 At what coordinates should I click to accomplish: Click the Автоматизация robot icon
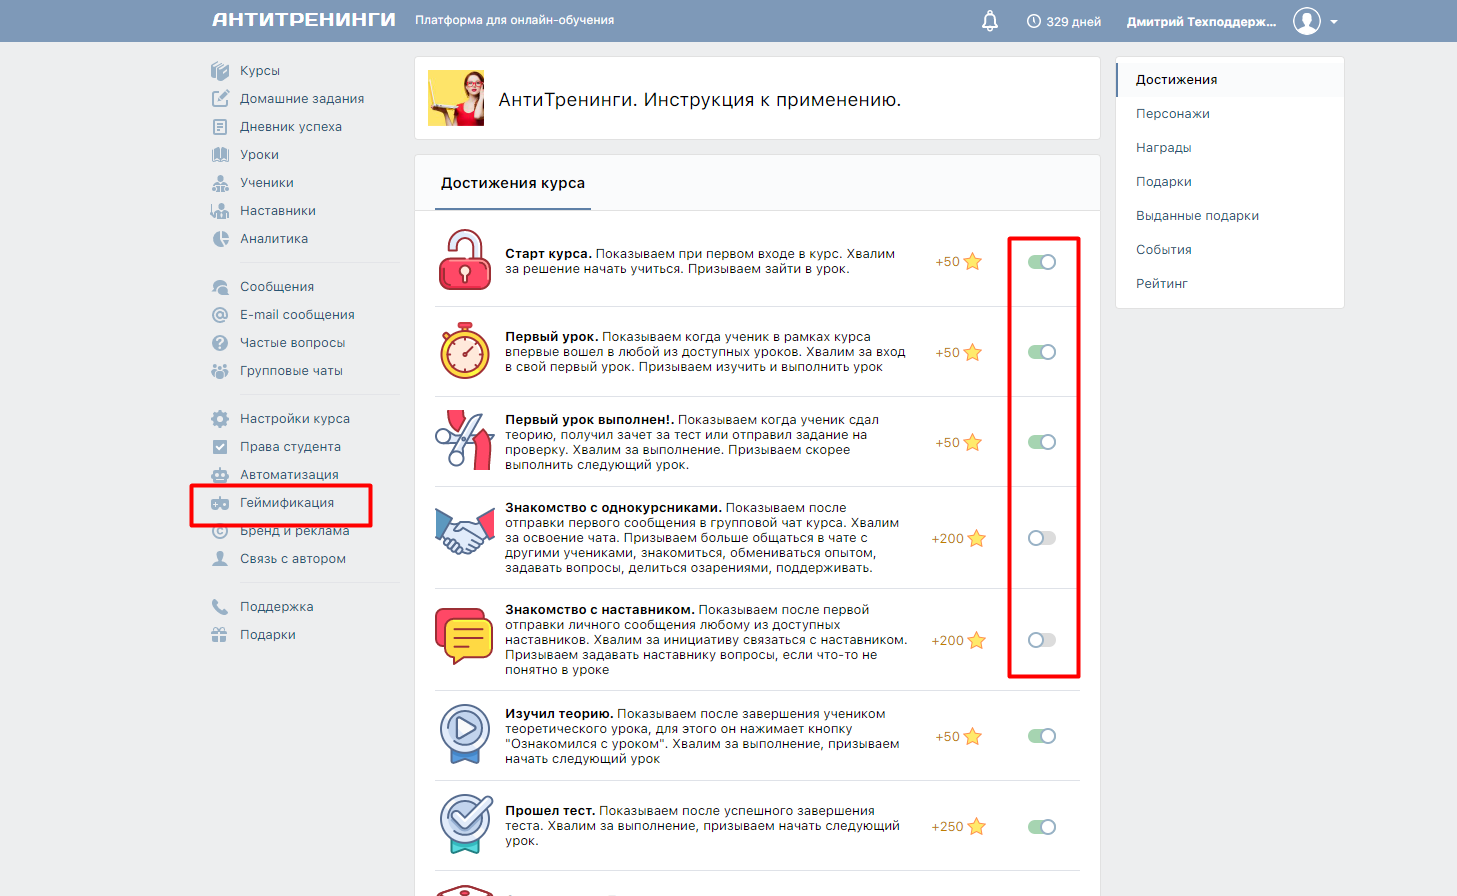tap(220, 475)
